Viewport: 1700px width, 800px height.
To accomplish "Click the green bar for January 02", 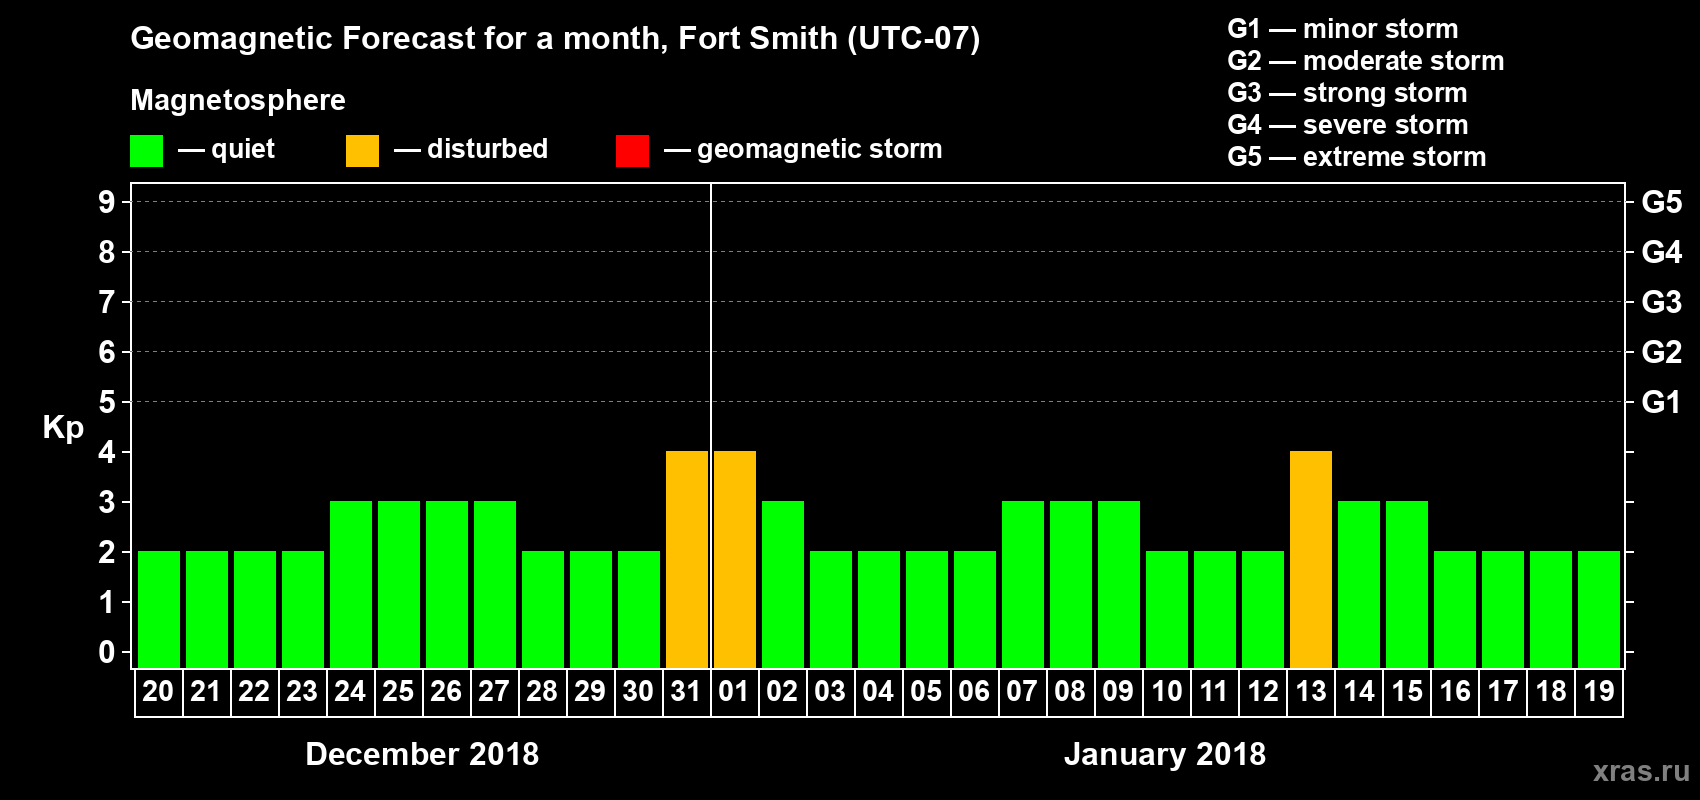I will pyautogui.click(x=783, y=585).
